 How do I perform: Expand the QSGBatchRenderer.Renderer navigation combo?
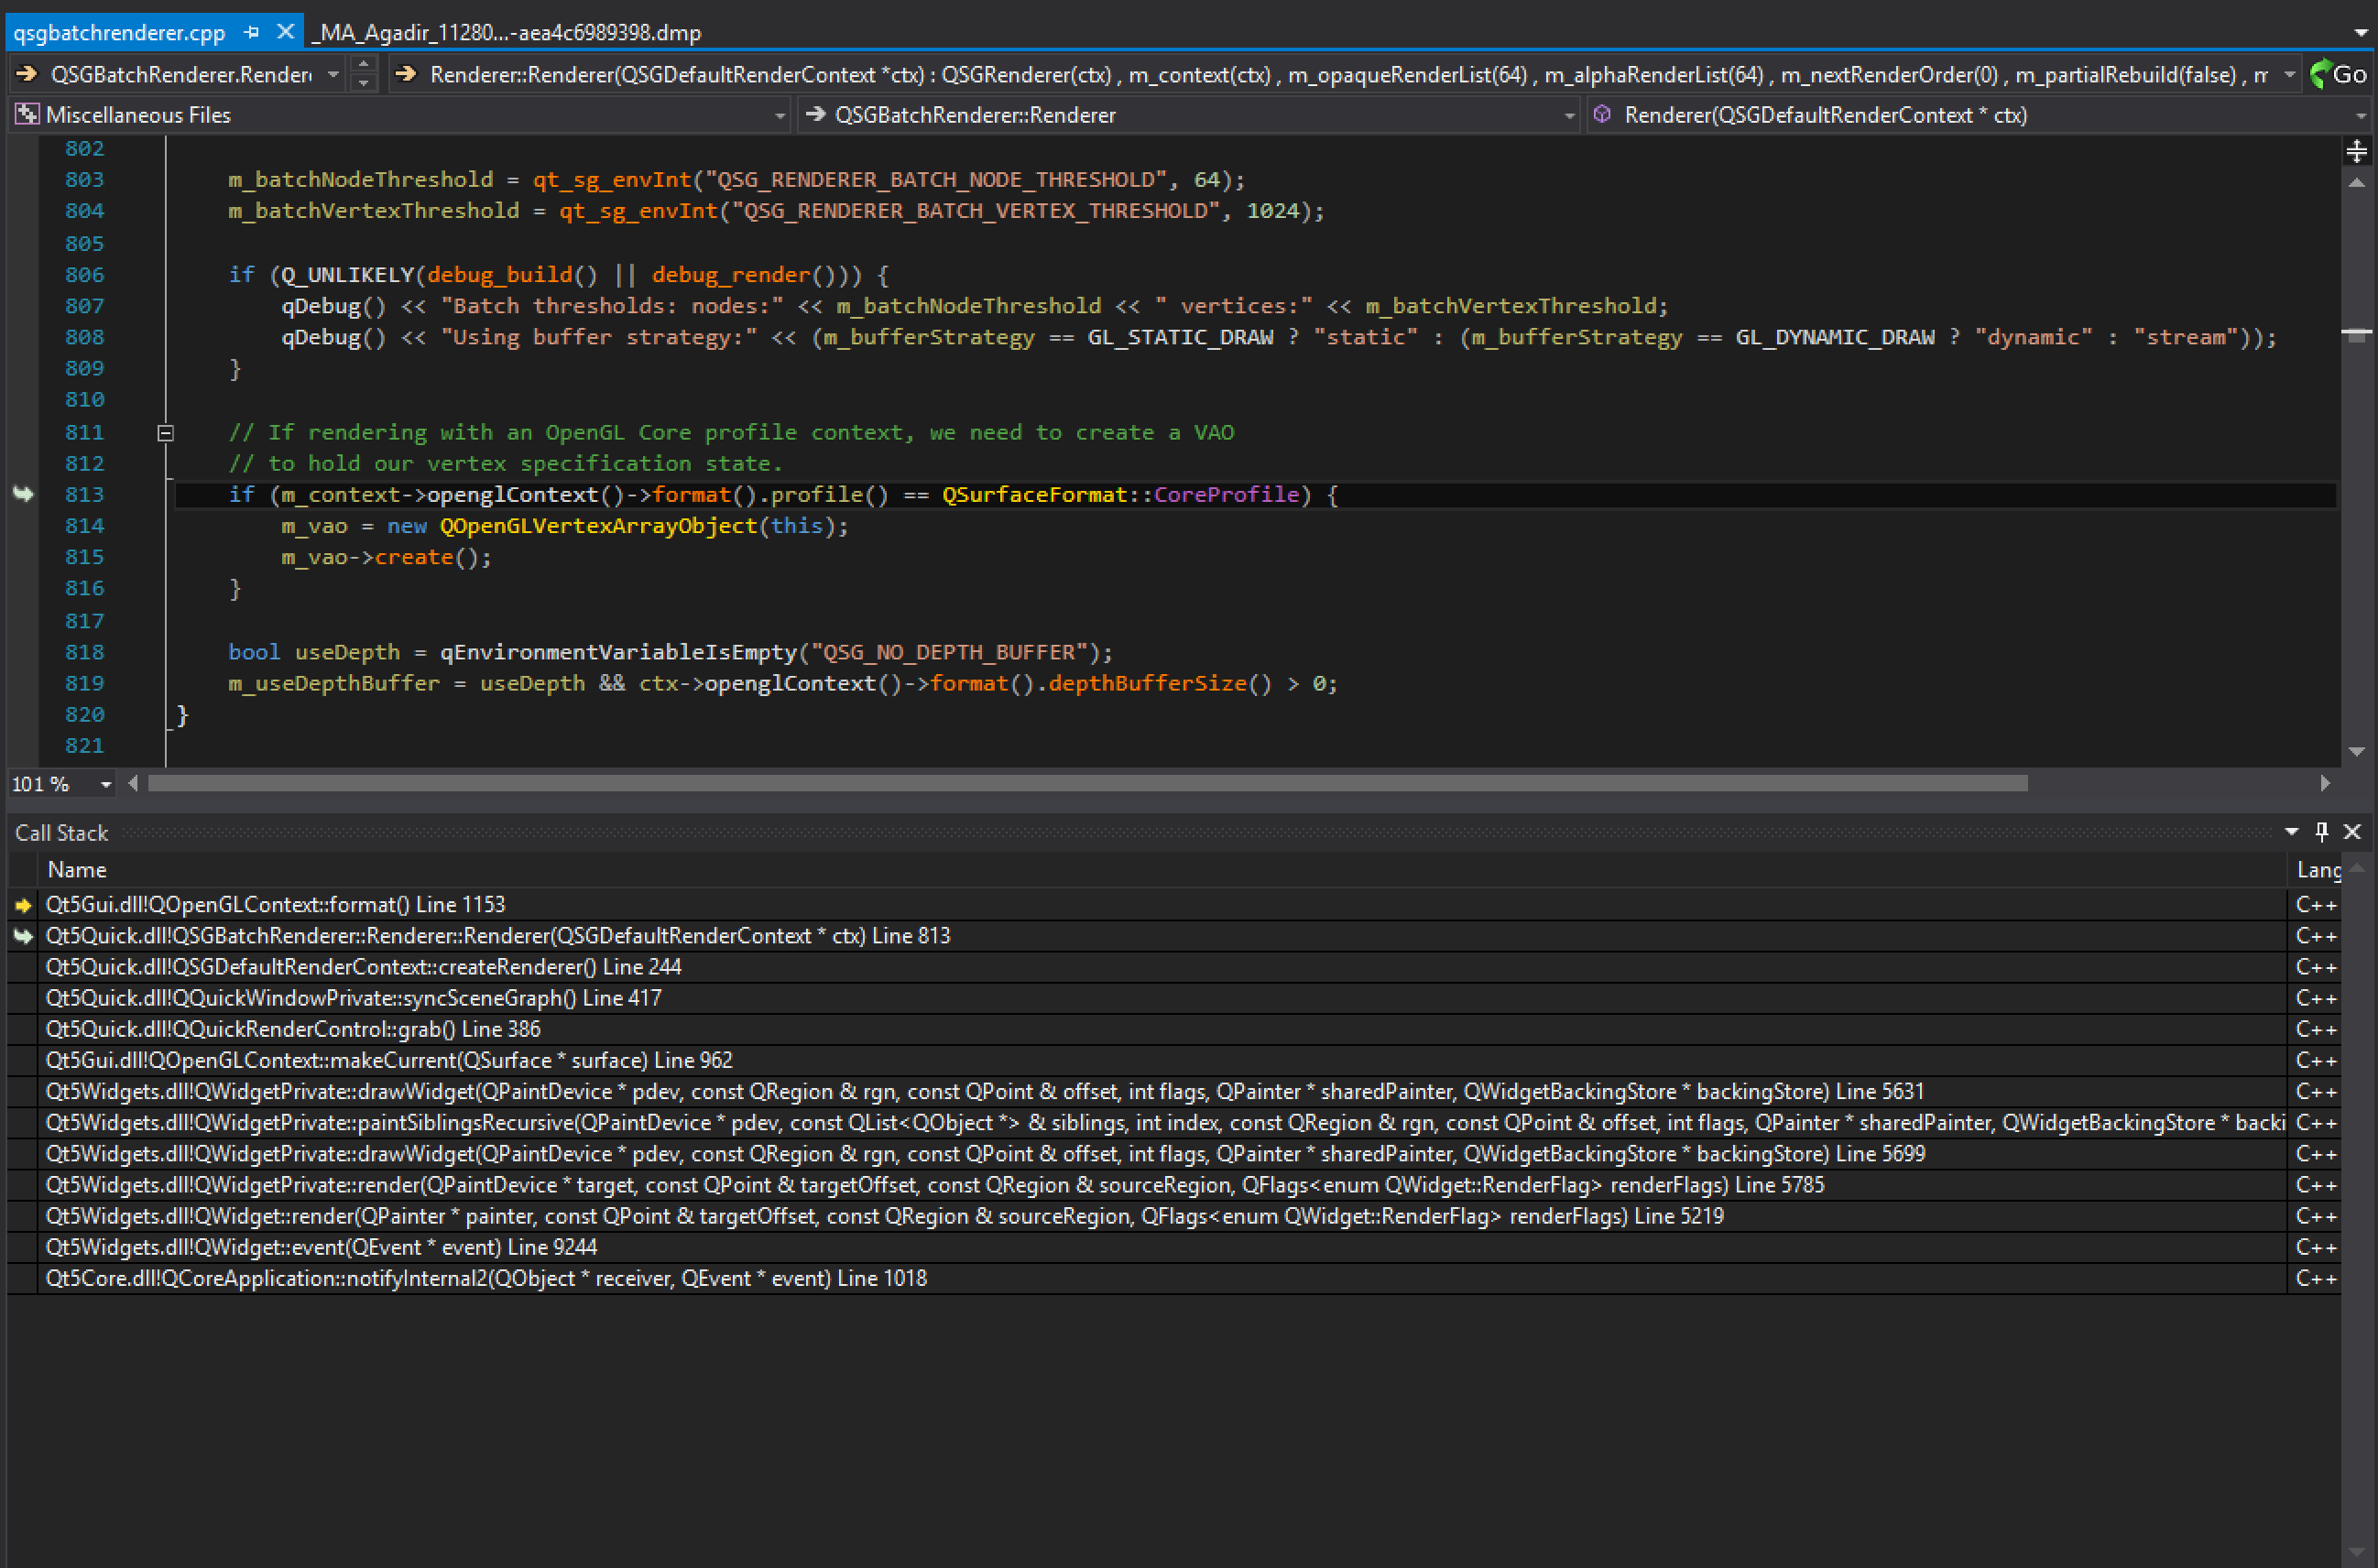click(x=333, y=74)
